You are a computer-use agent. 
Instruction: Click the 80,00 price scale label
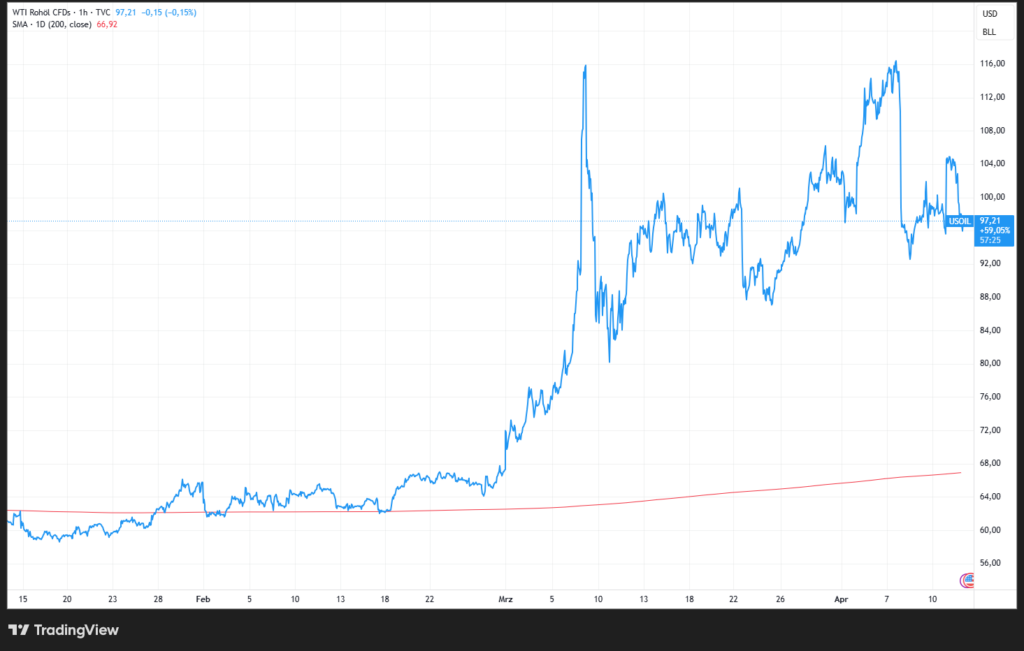point(992,363)
